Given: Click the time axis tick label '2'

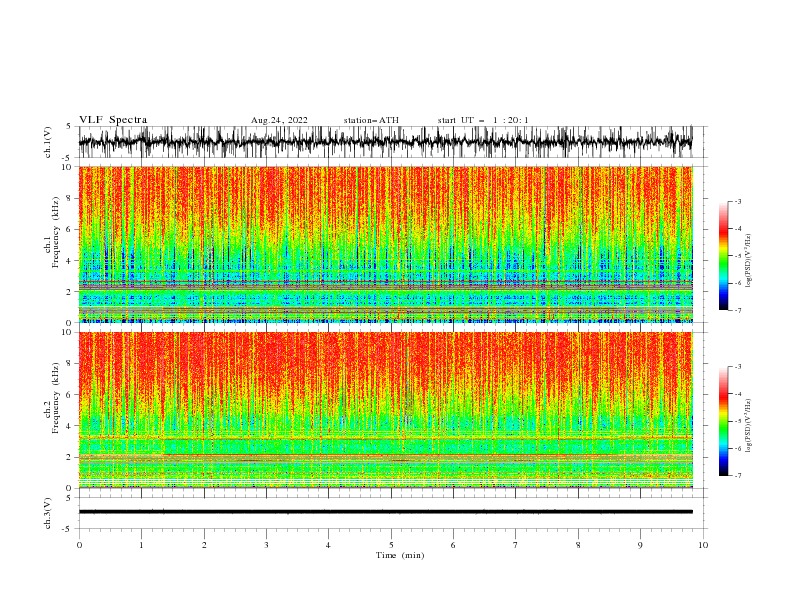Looking at the screenshot, I should 204,545.
